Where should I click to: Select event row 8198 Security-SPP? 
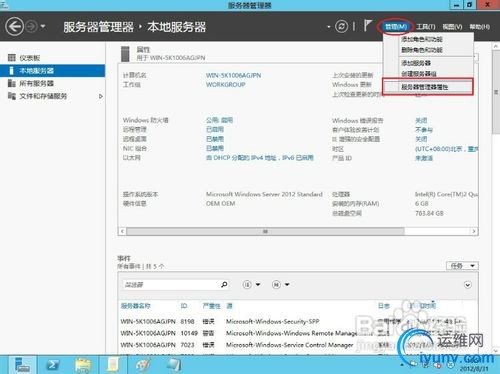tap(298, 321)
